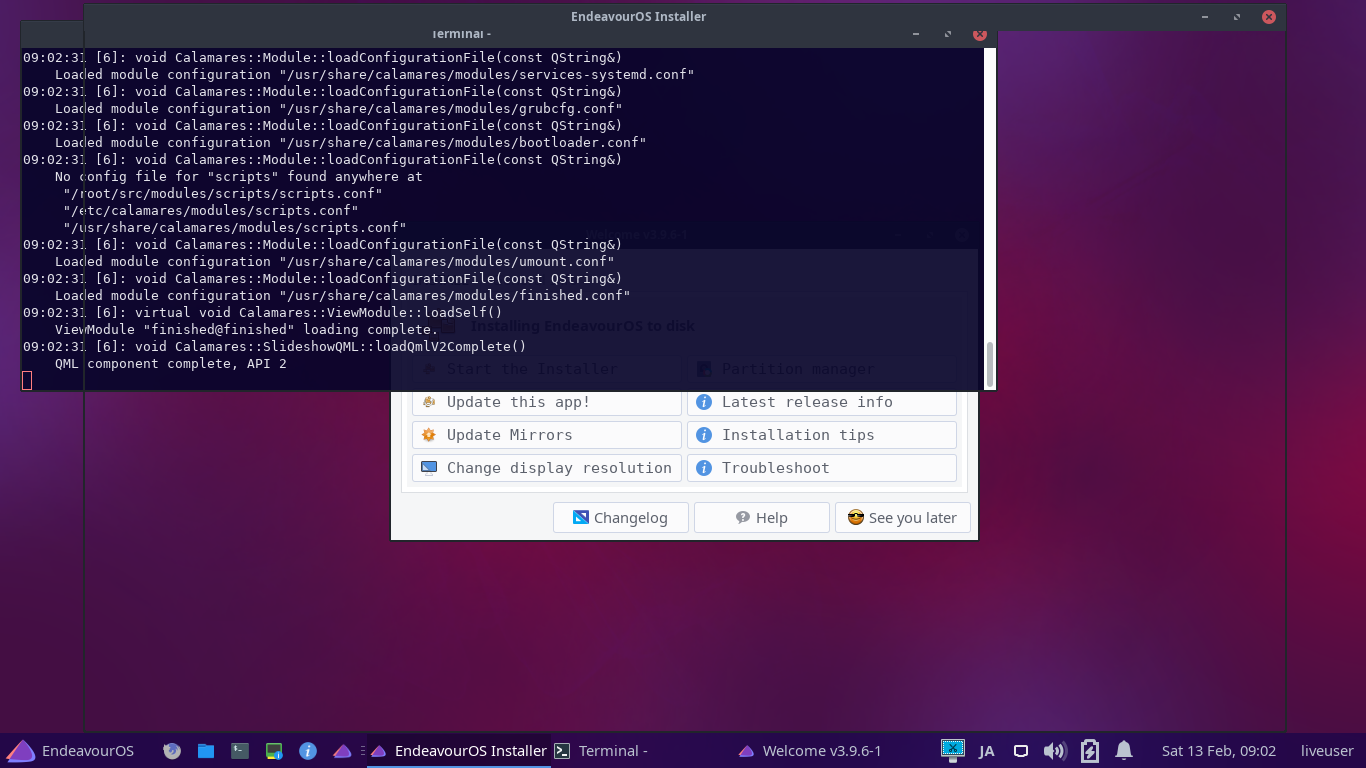Click the JA keyboard layout indicator

(x=987, y=751)
